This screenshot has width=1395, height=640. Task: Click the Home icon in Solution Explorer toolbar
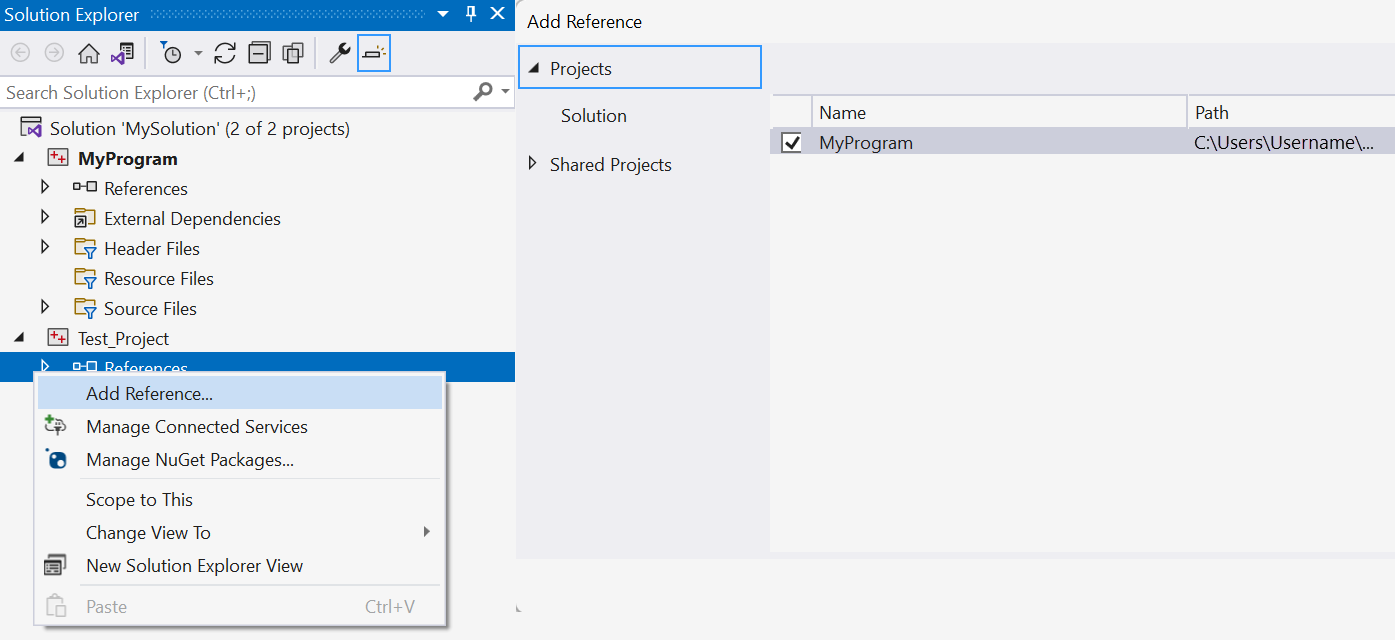[88, 52]
